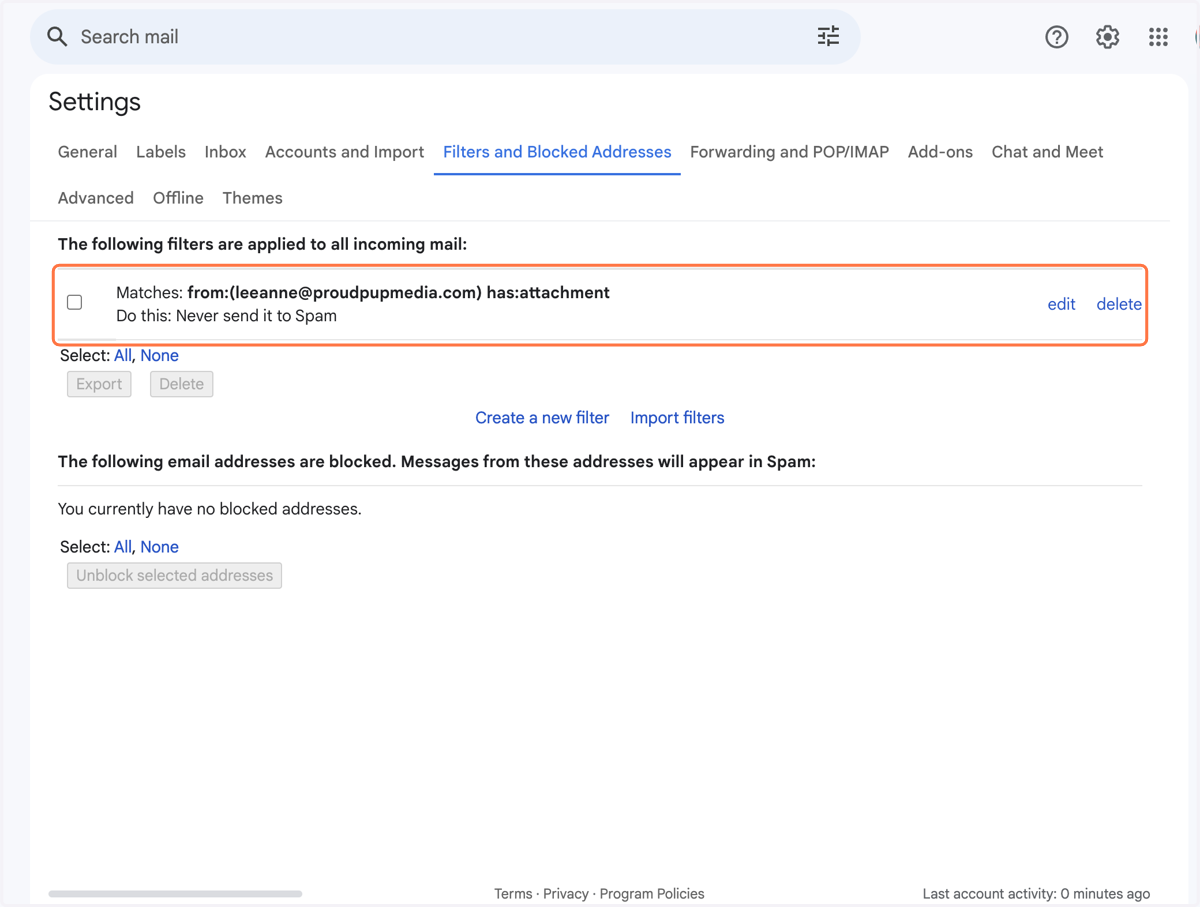Open Import filters
The height and width of the screenshot is (907, 1200).
click(x=677, y=418)
